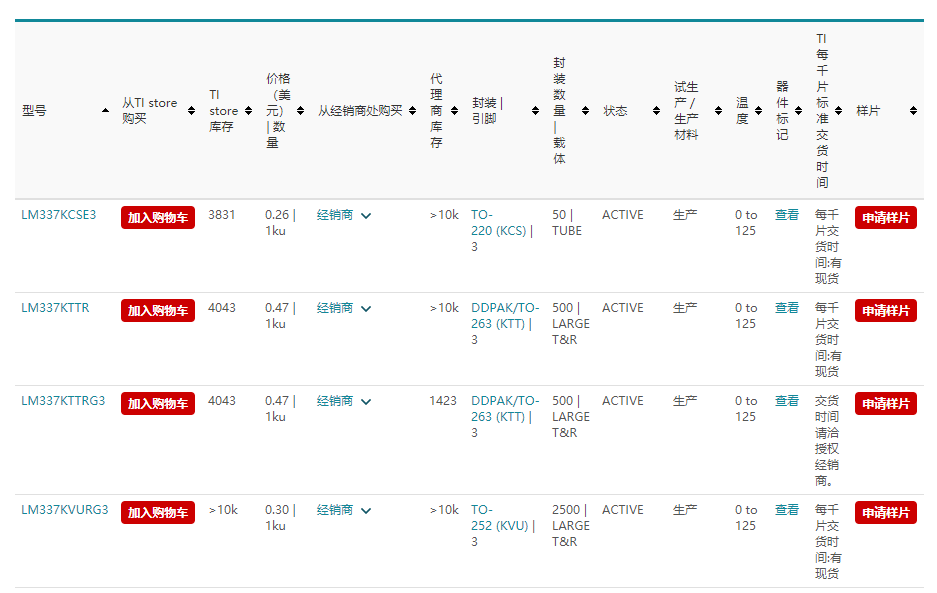Sort by 封装数量|载体 column
This screenshot has height=593, width=937.
pos(586,111)
